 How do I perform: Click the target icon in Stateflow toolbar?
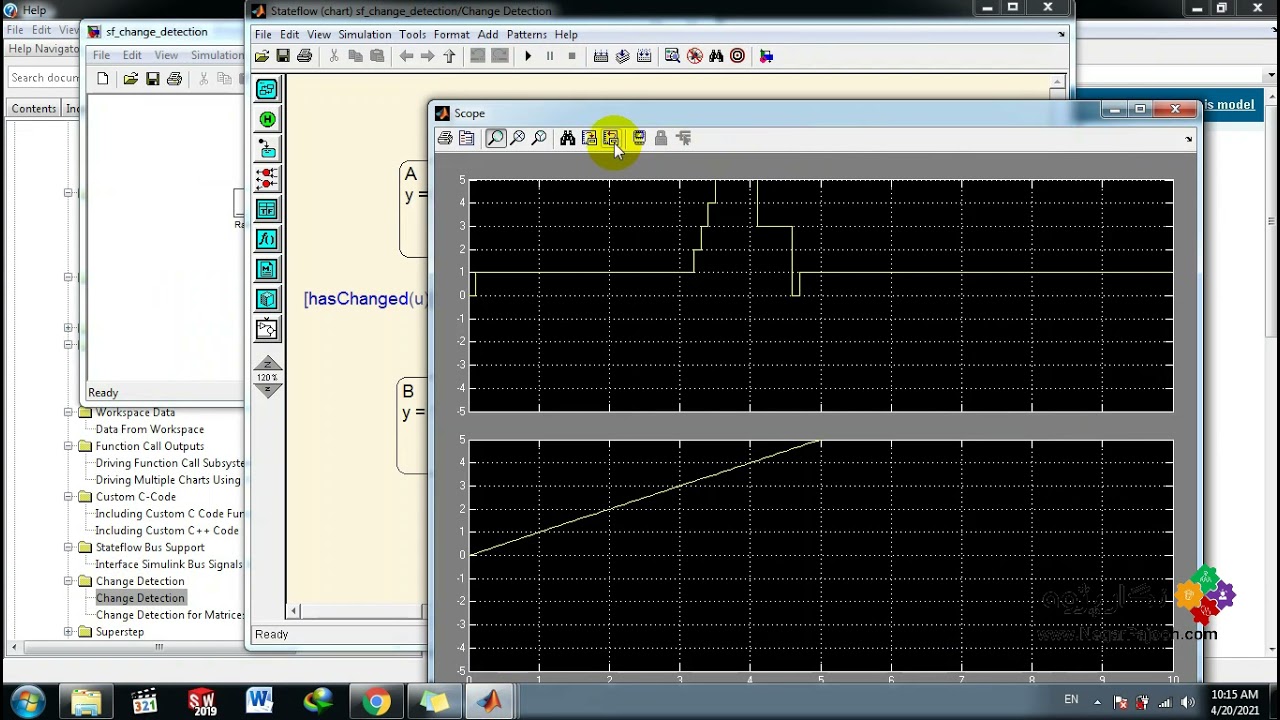point(737,56)
